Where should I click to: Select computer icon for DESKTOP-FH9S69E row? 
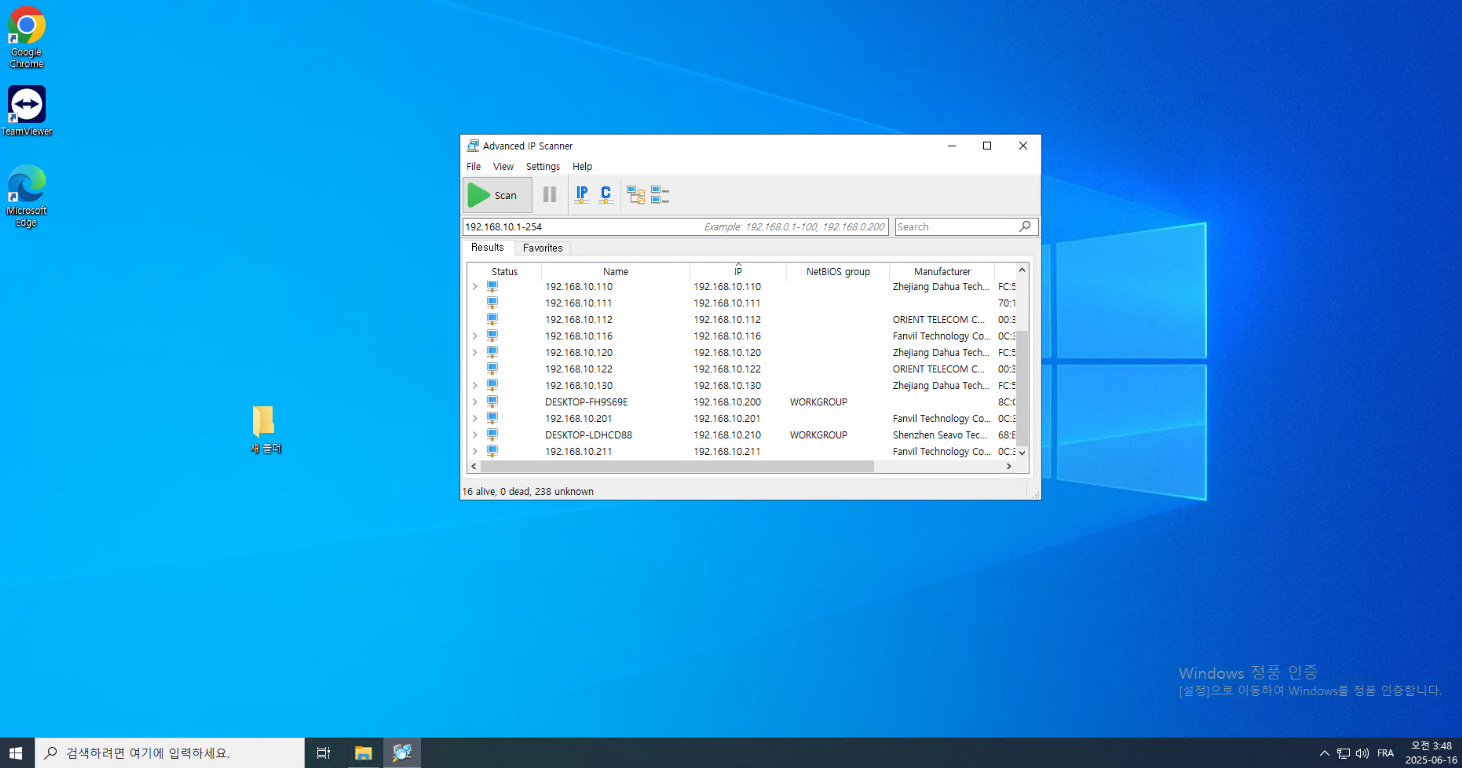click(x=492, y=402)
